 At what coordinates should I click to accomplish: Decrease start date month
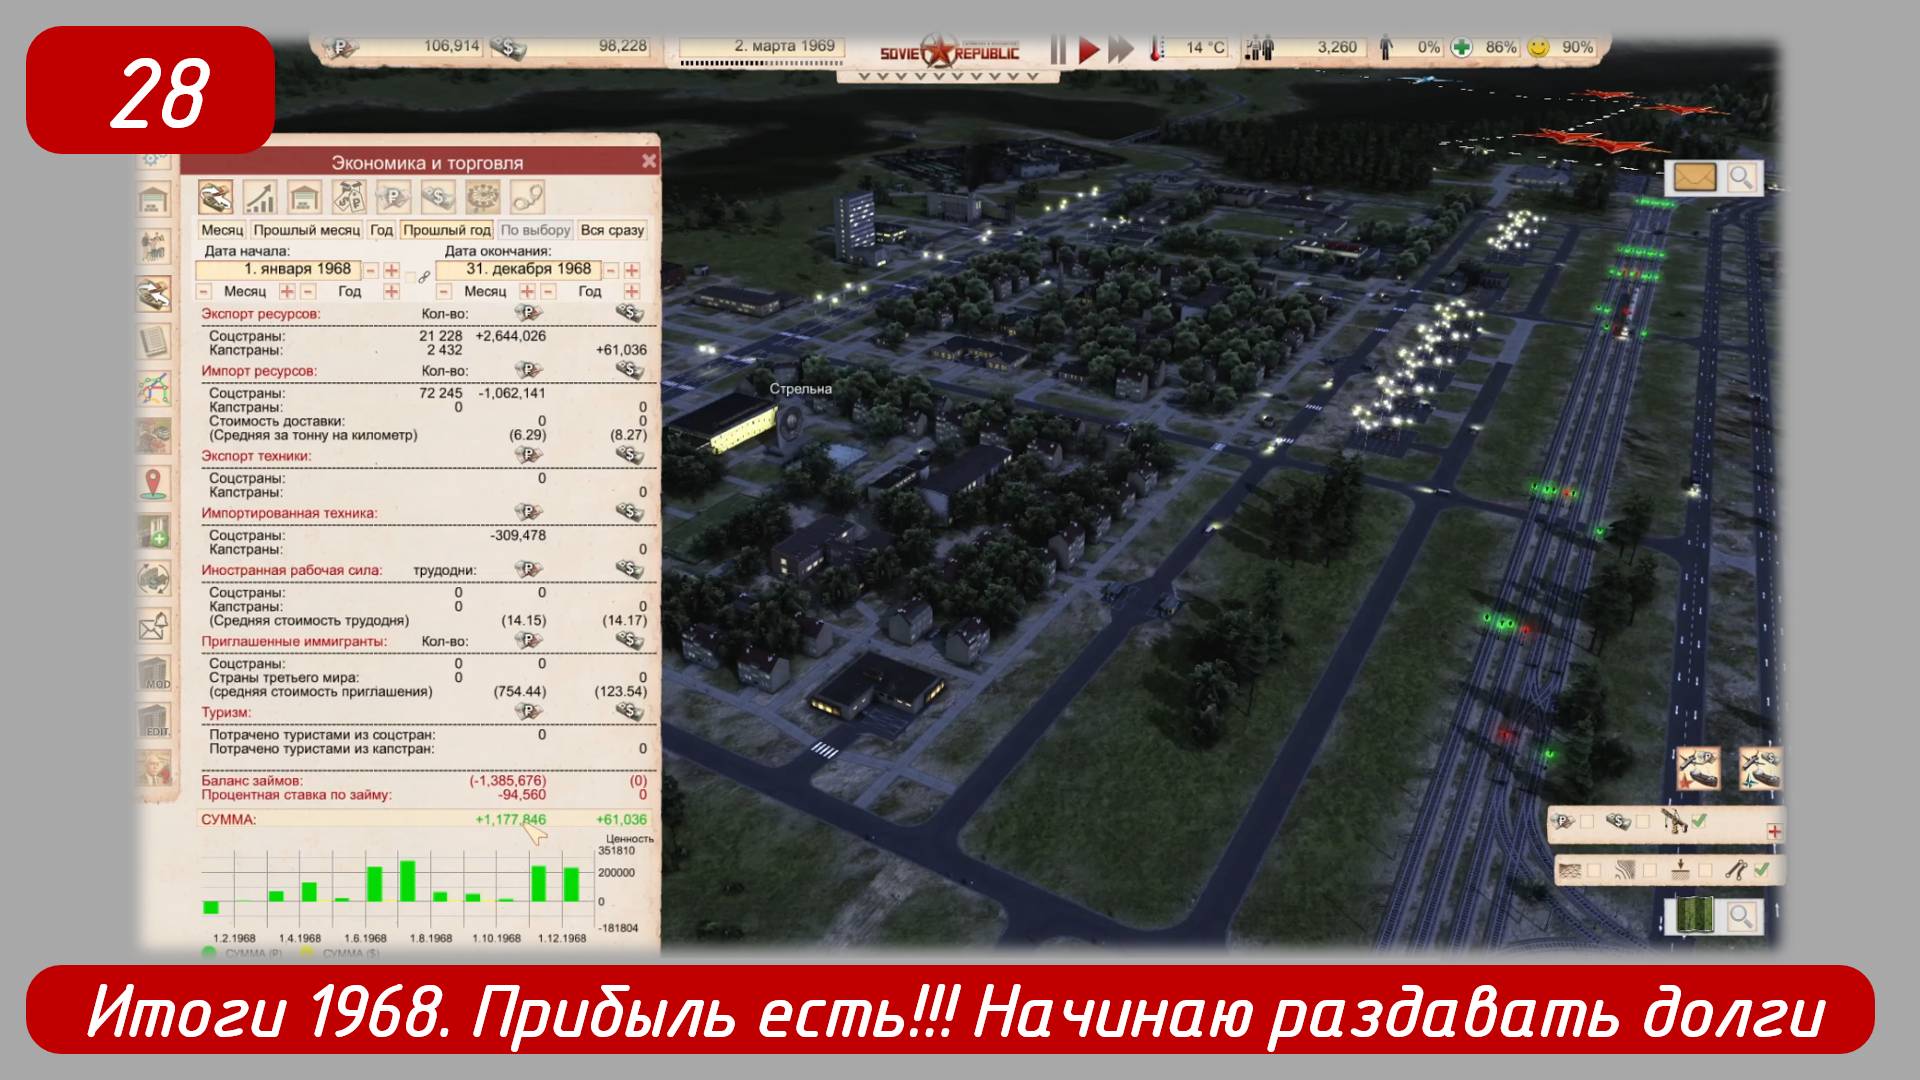coord(204,292)
